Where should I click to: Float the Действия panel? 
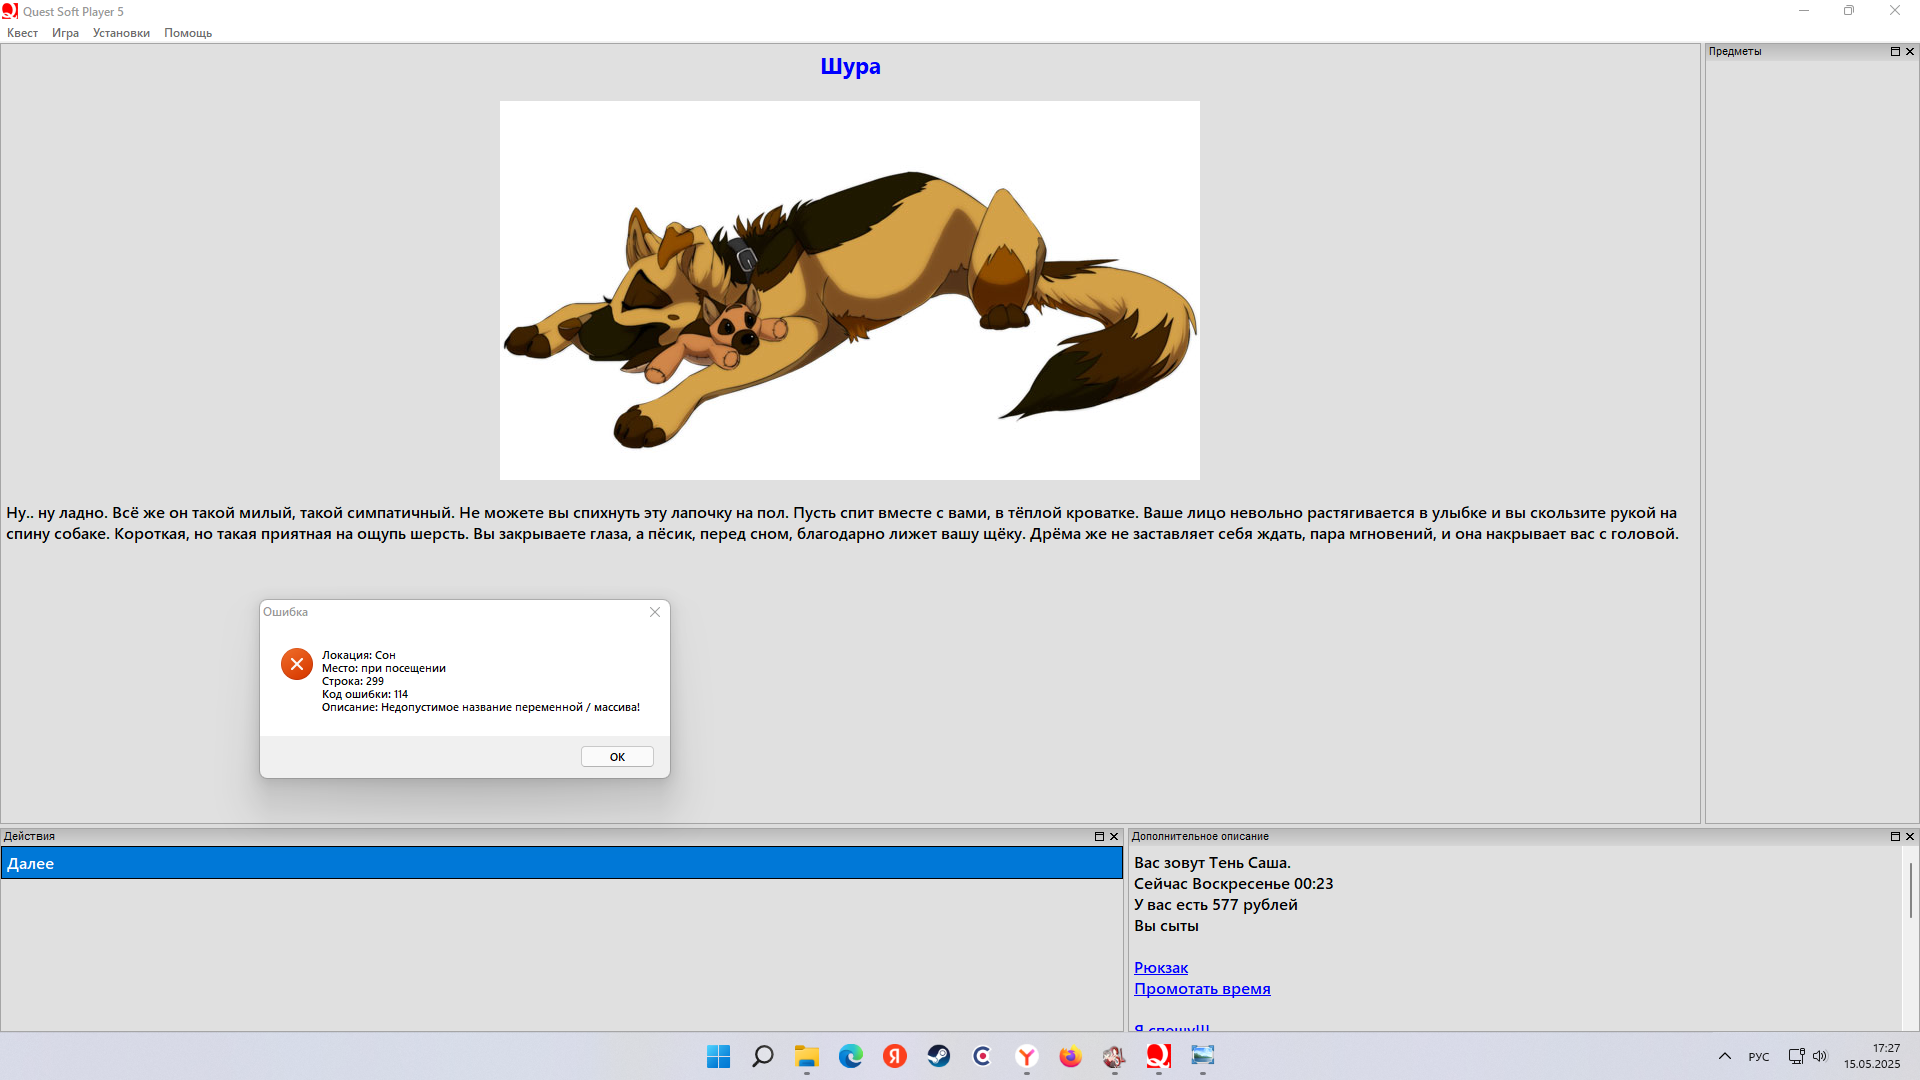pyautogui.click(x=1099, y=837)
